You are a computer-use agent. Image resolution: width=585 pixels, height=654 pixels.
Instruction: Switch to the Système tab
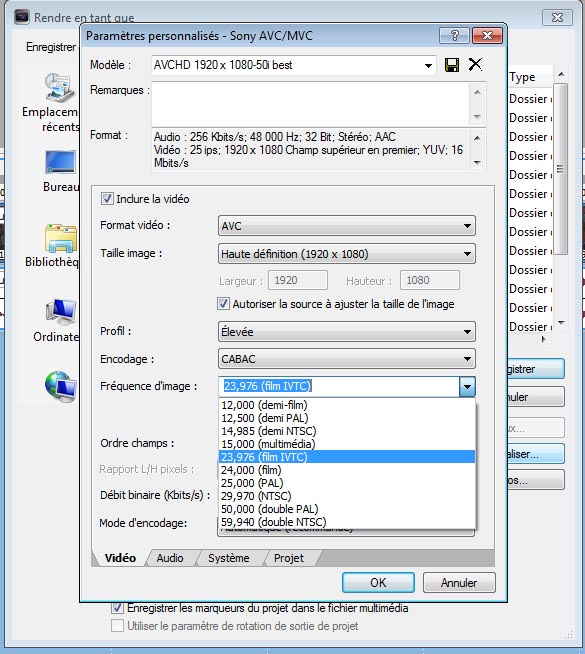[228, 558]
